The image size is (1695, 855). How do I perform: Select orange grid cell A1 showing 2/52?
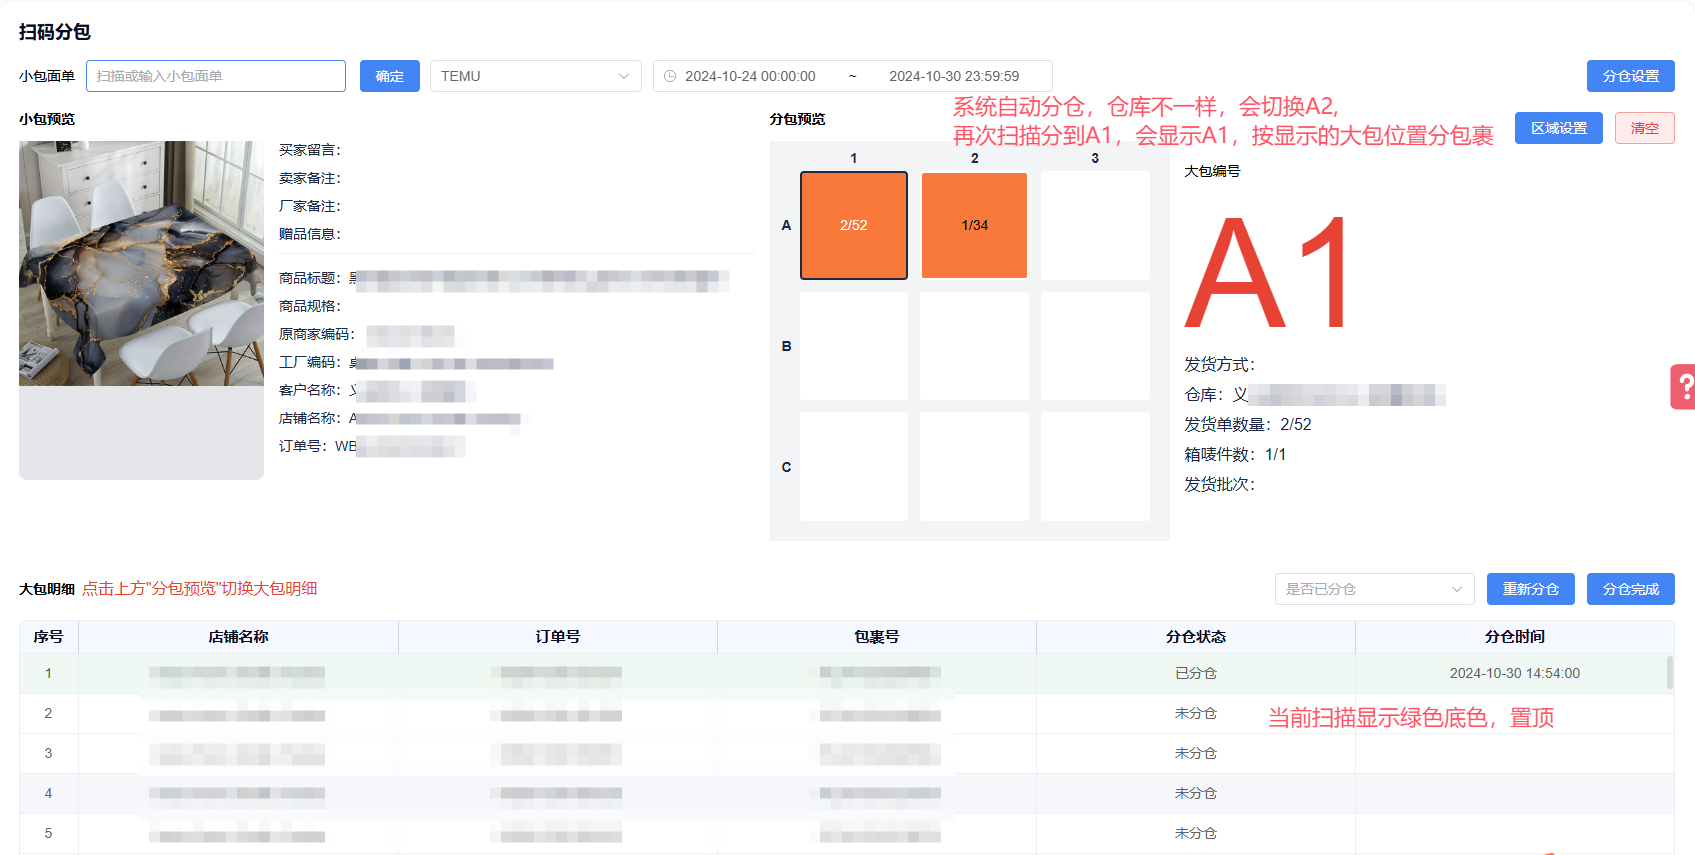point(853,225)
